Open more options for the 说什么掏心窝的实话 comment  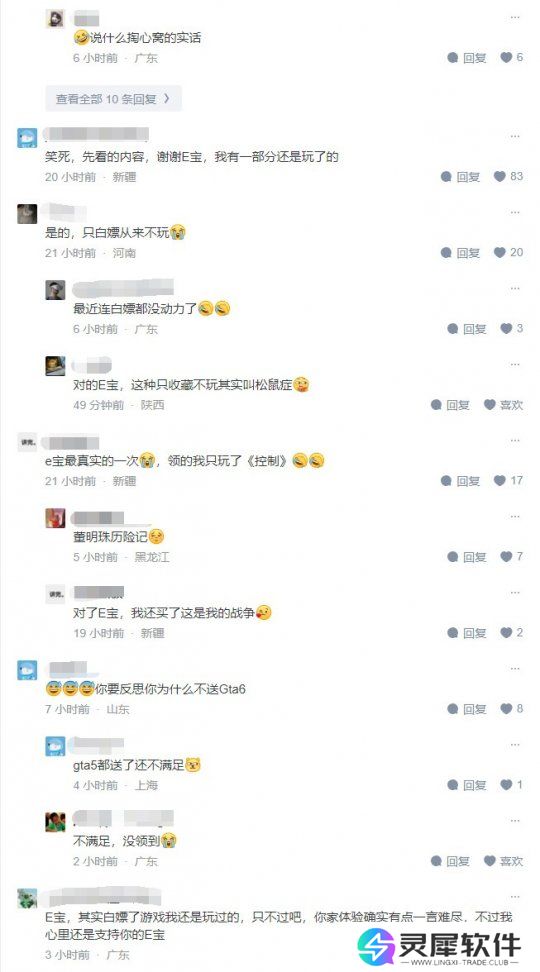tap(515, 17)
